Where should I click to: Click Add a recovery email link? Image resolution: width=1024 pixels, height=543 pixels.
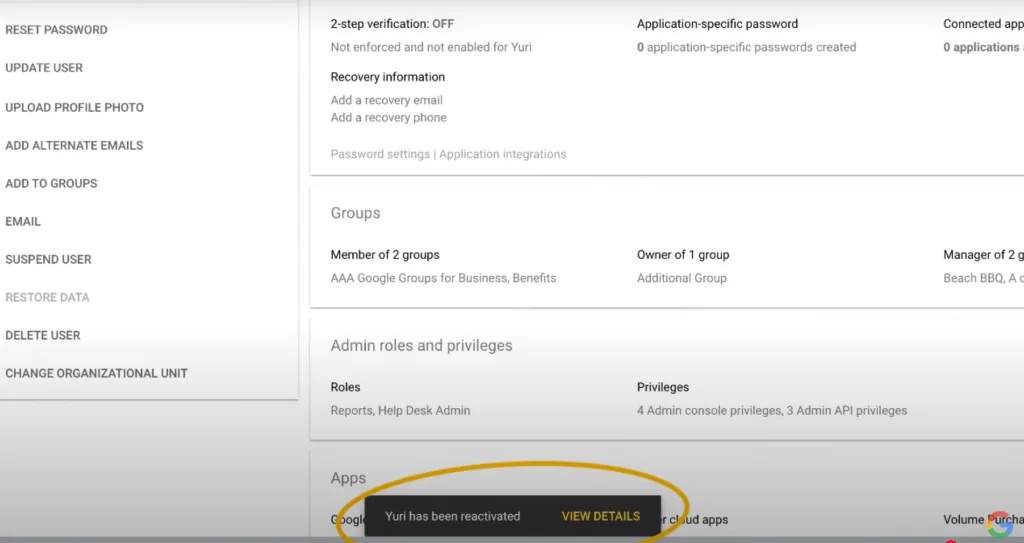(386, 100)
